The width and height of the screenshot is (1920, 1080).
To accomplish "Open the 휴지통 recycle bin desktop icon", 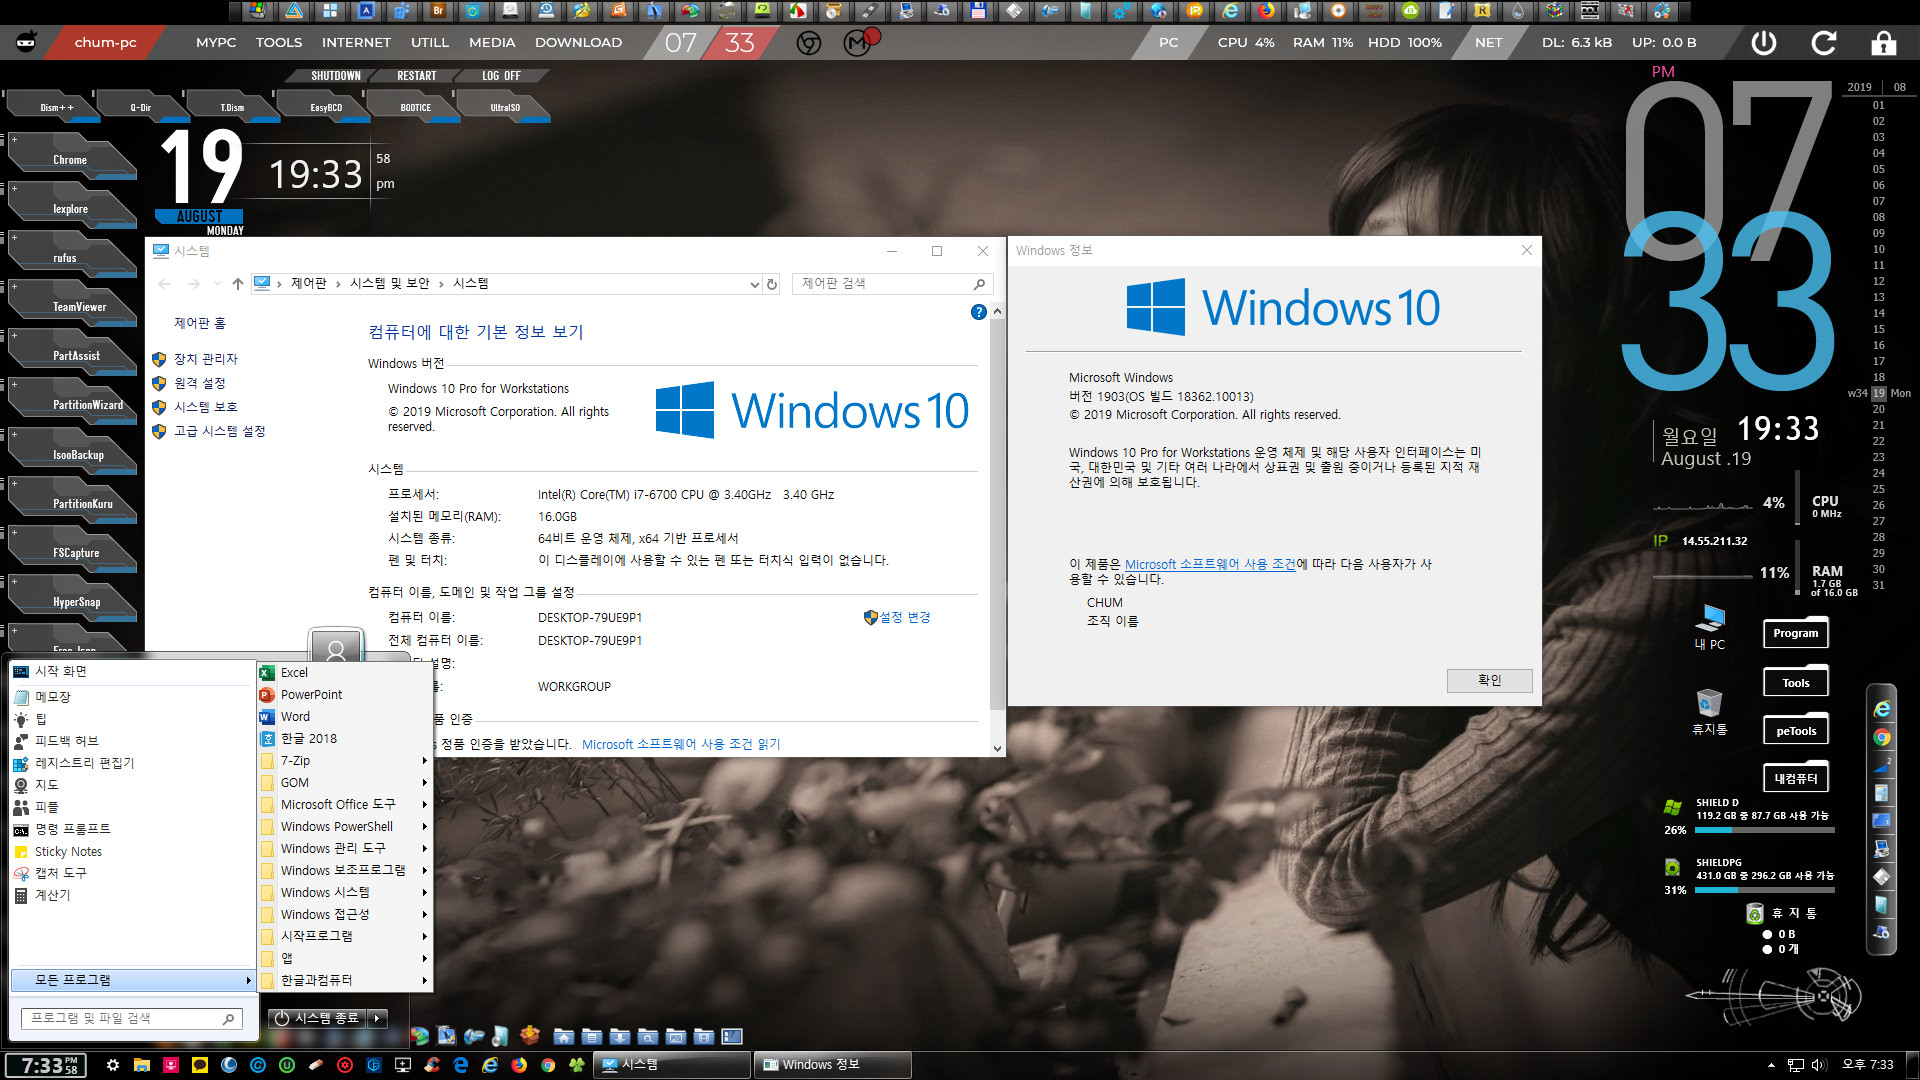I will click(x=1709, y=712).
